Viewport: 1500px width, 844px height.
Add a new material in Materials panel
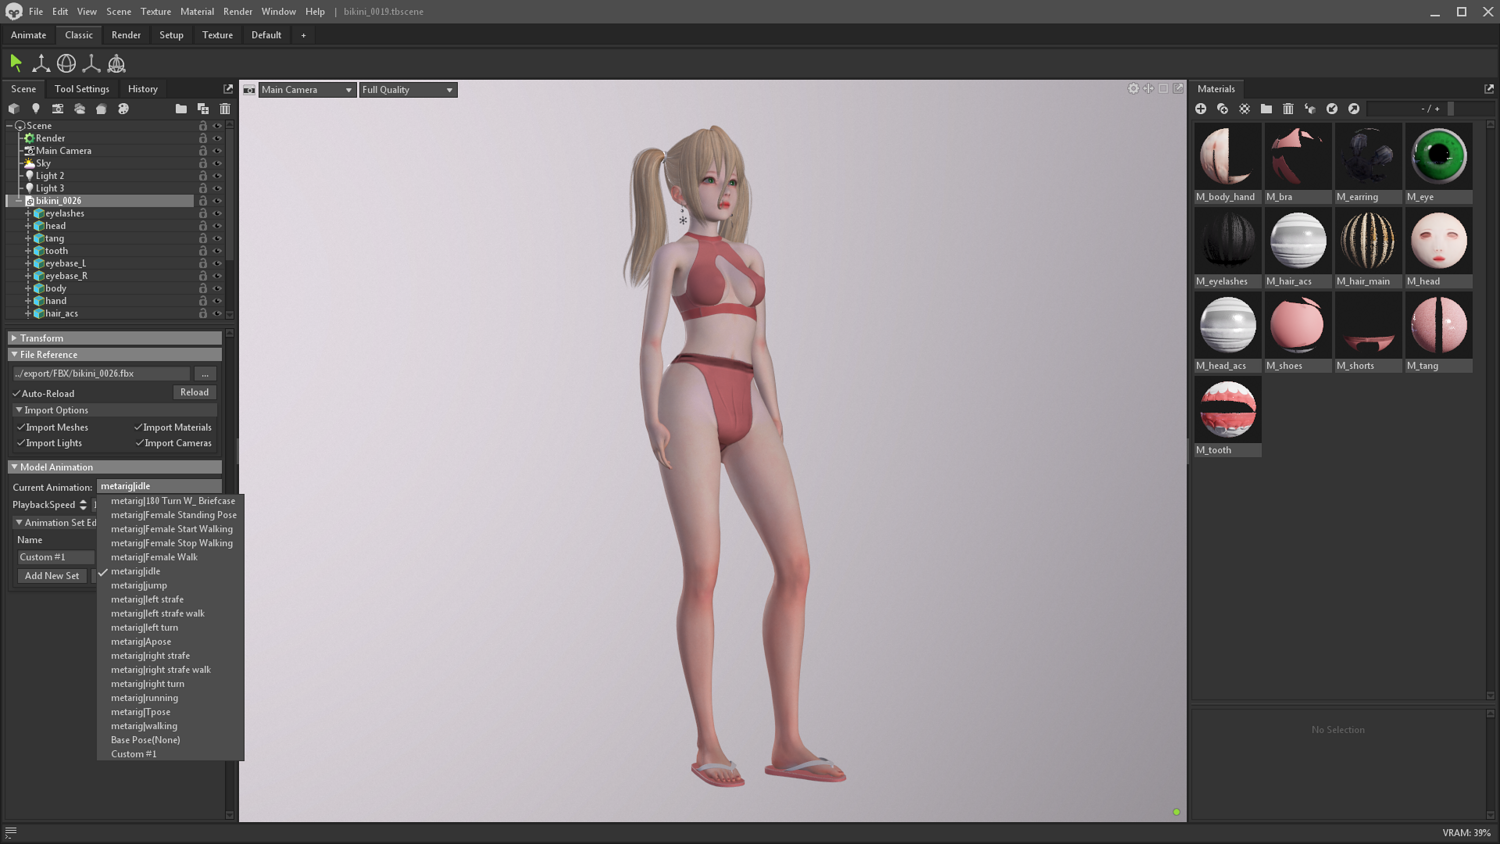(1201, 109)
